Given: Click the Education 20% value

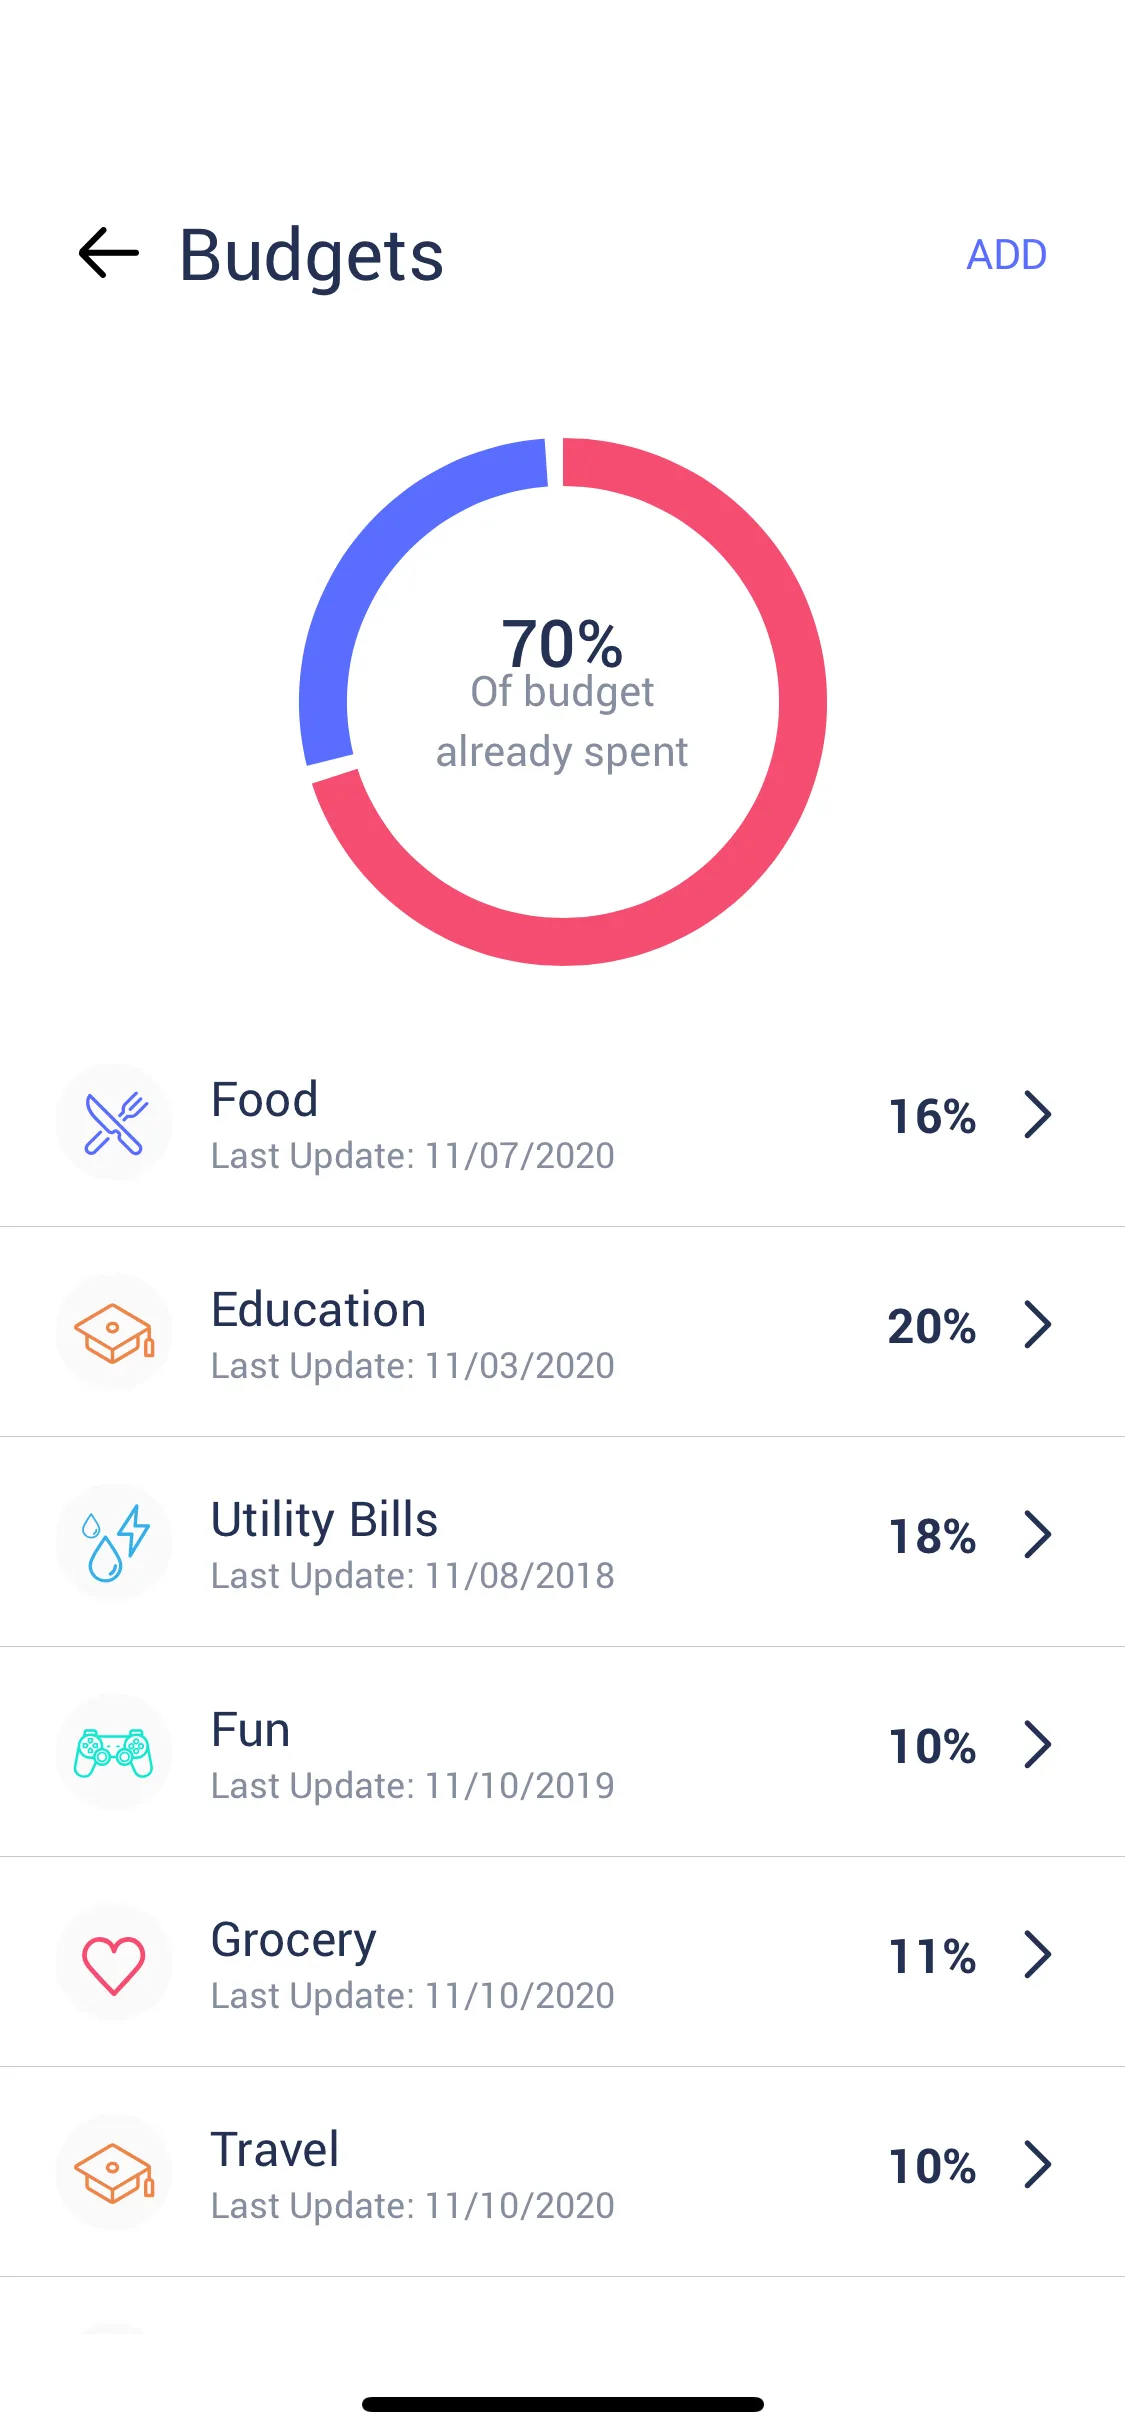Looking at the screenshot, I should tap(931, 1327).
